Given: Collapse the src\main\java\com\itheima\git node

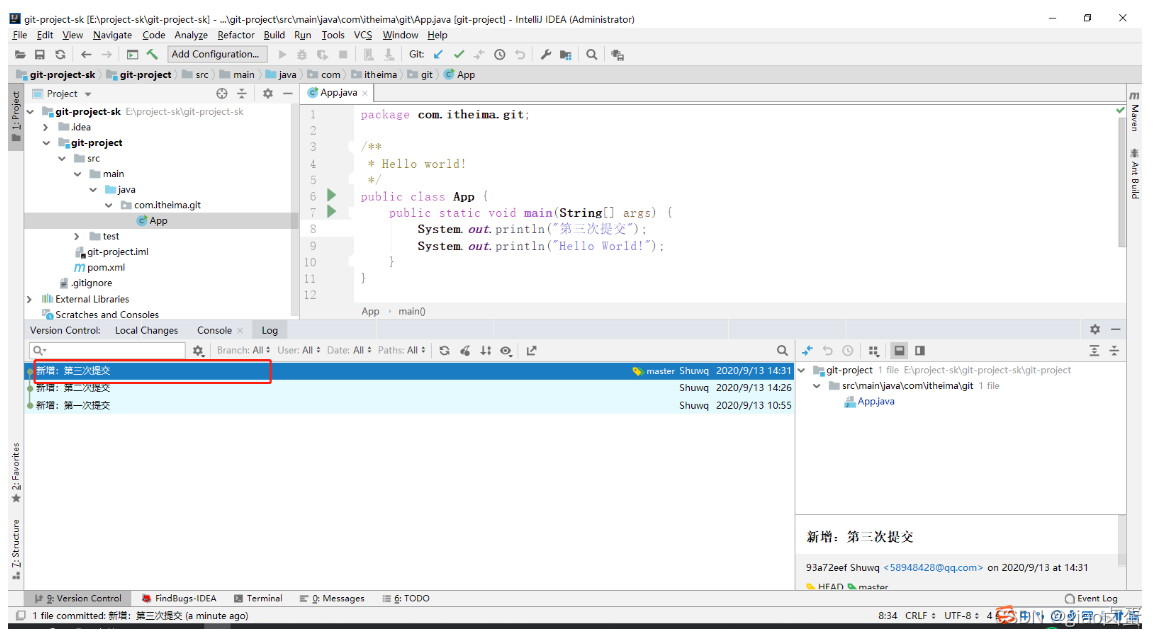Looking at the screenshot, I should [x=817, y=386].
